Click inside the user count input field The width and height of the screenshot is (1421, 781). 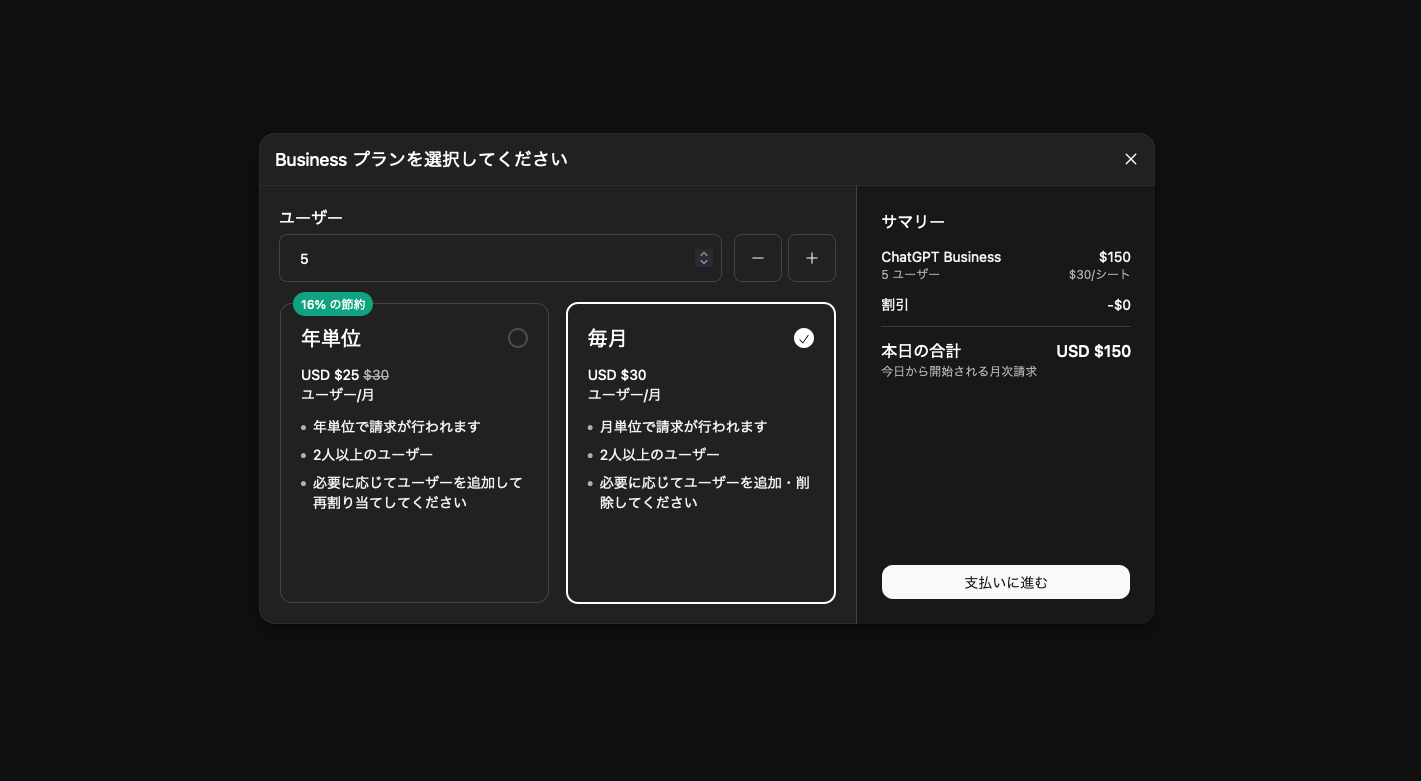click(450, 258)
